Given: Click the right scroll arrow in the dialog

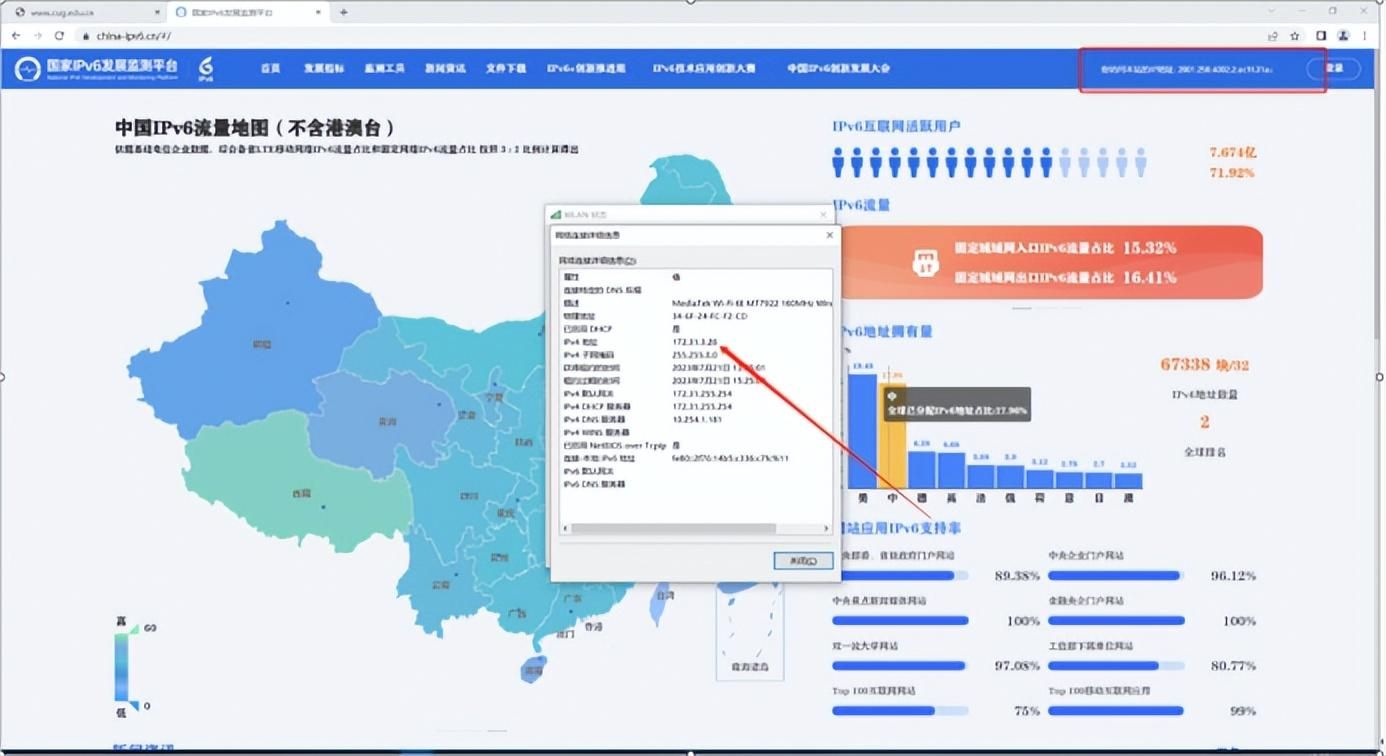Looking at the screenshot, I should tap(826, 528).
